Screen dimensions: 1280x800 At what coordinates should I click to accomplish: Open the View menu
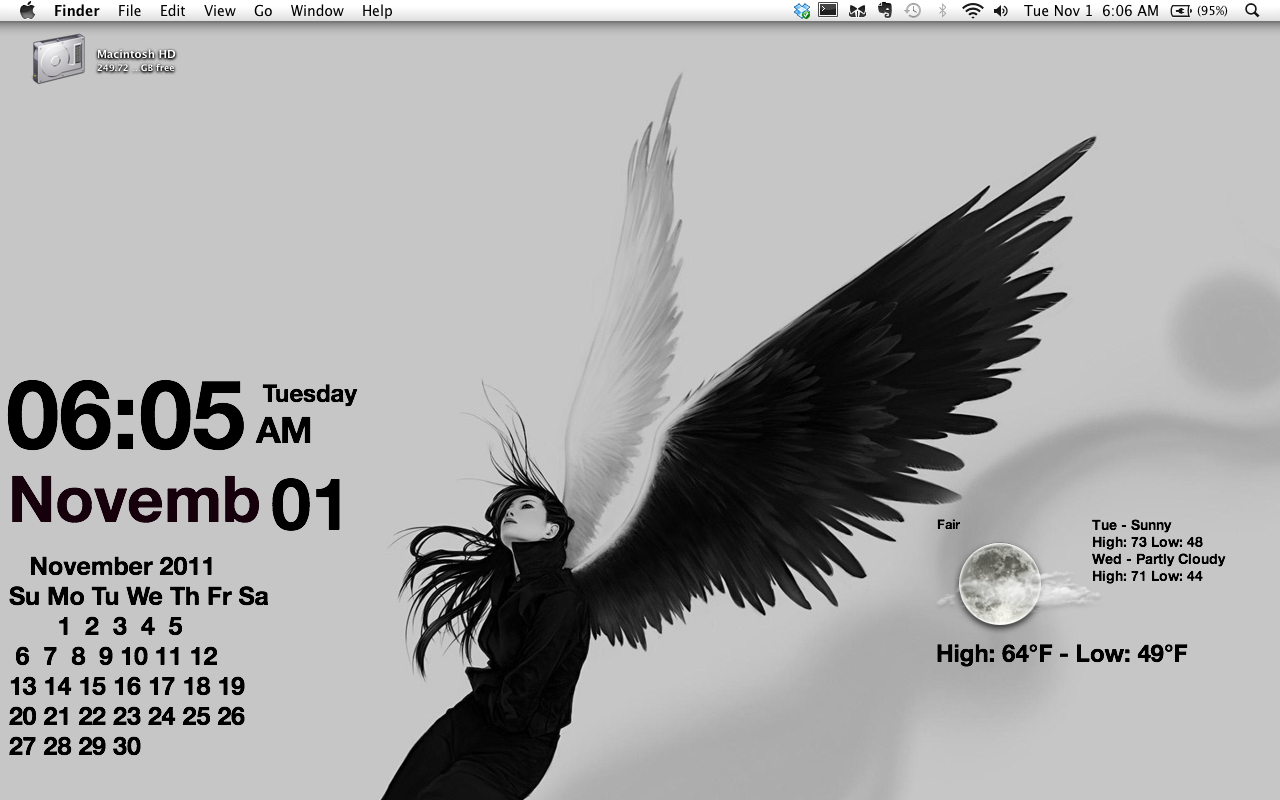point(219,11)
